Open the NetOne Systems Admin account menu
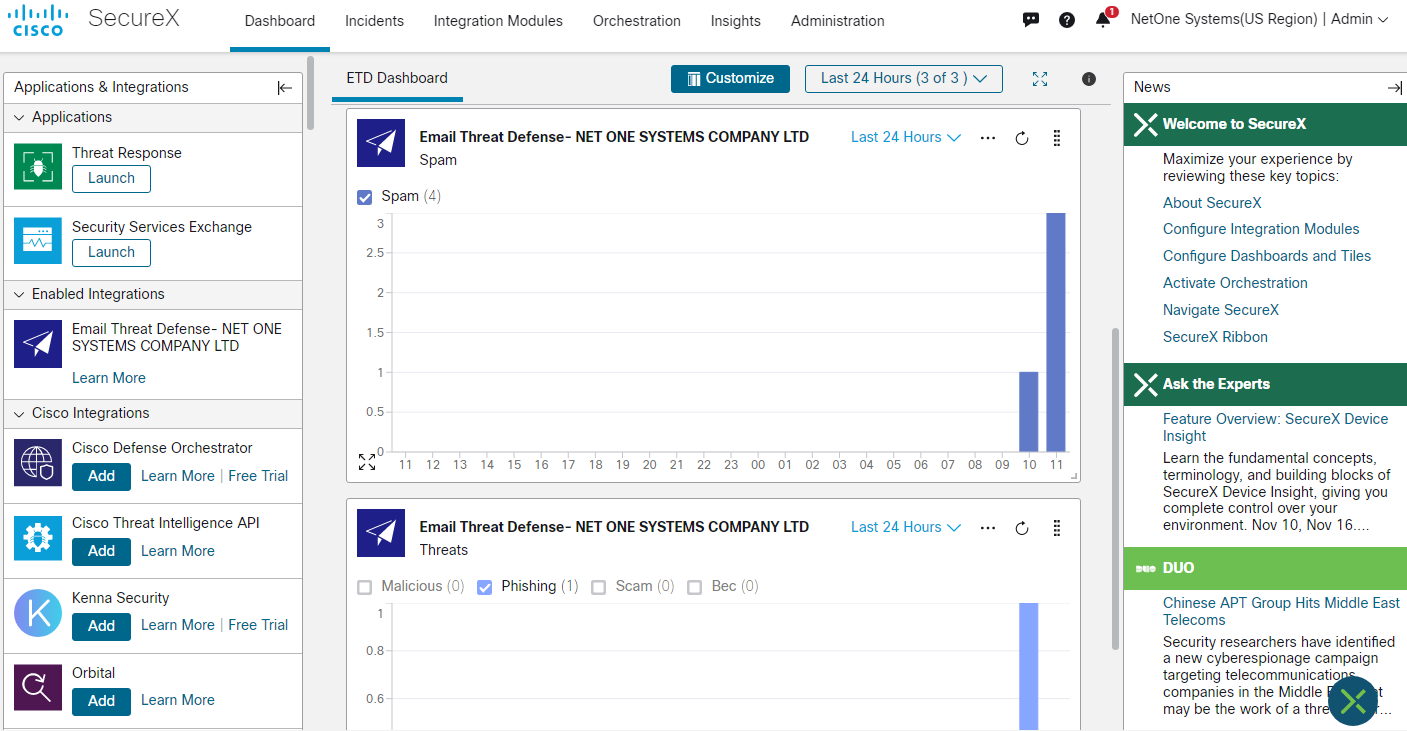Viewport: 1407px width, 731px height. click(1260, 20)
